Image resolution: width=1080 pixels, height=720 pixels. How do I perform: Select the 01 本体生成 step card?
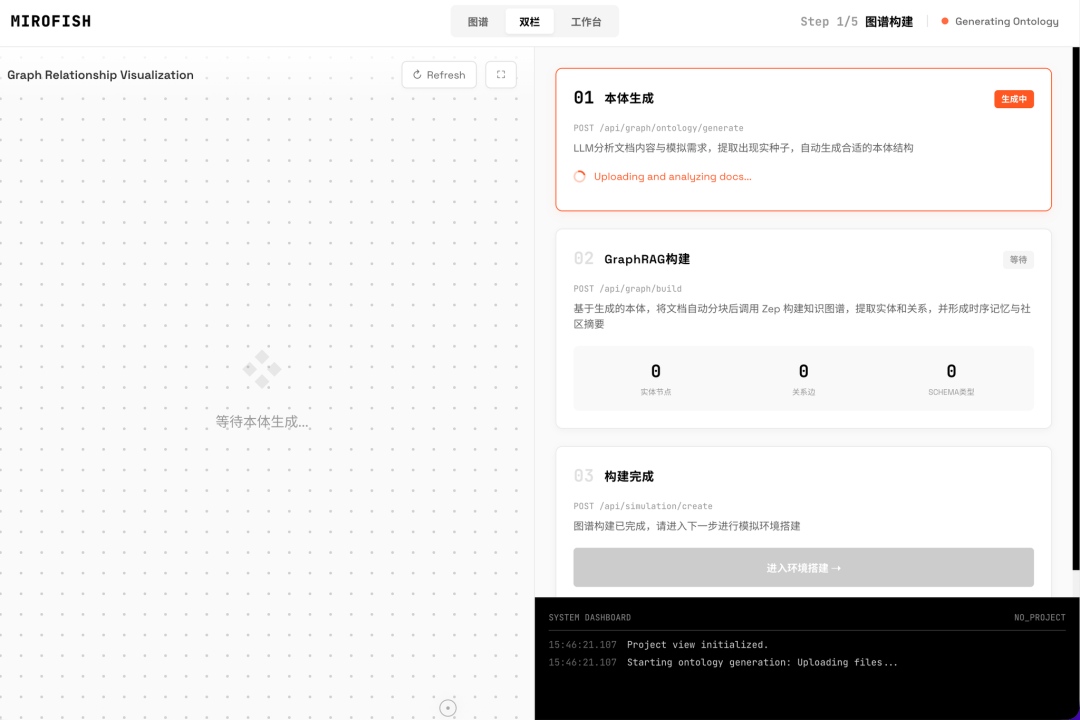pyautogui.click(x=803, y=139)
